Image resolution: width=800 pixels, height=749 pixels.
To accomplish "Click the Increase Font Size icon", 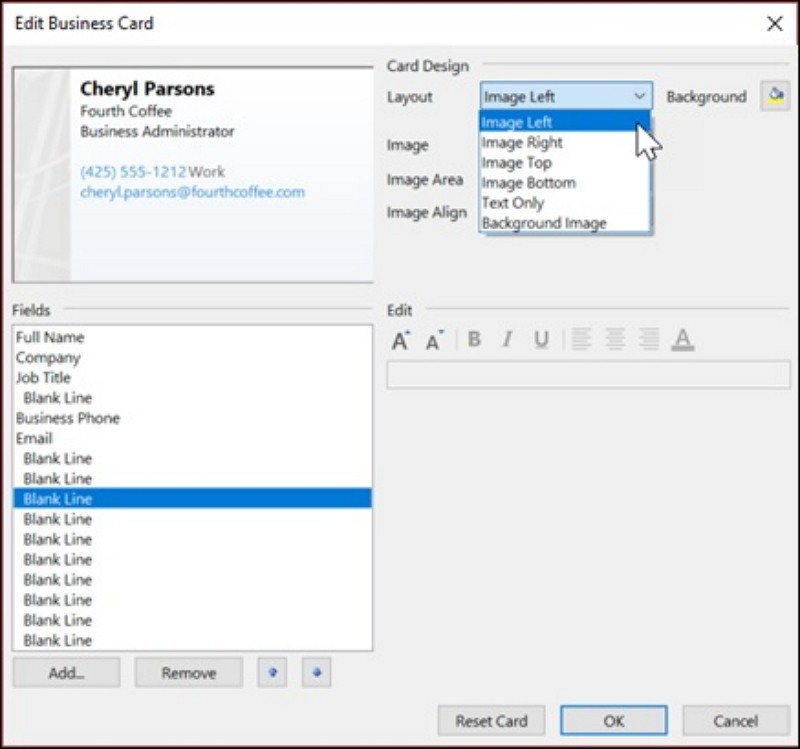I will [x=401, y=340].
